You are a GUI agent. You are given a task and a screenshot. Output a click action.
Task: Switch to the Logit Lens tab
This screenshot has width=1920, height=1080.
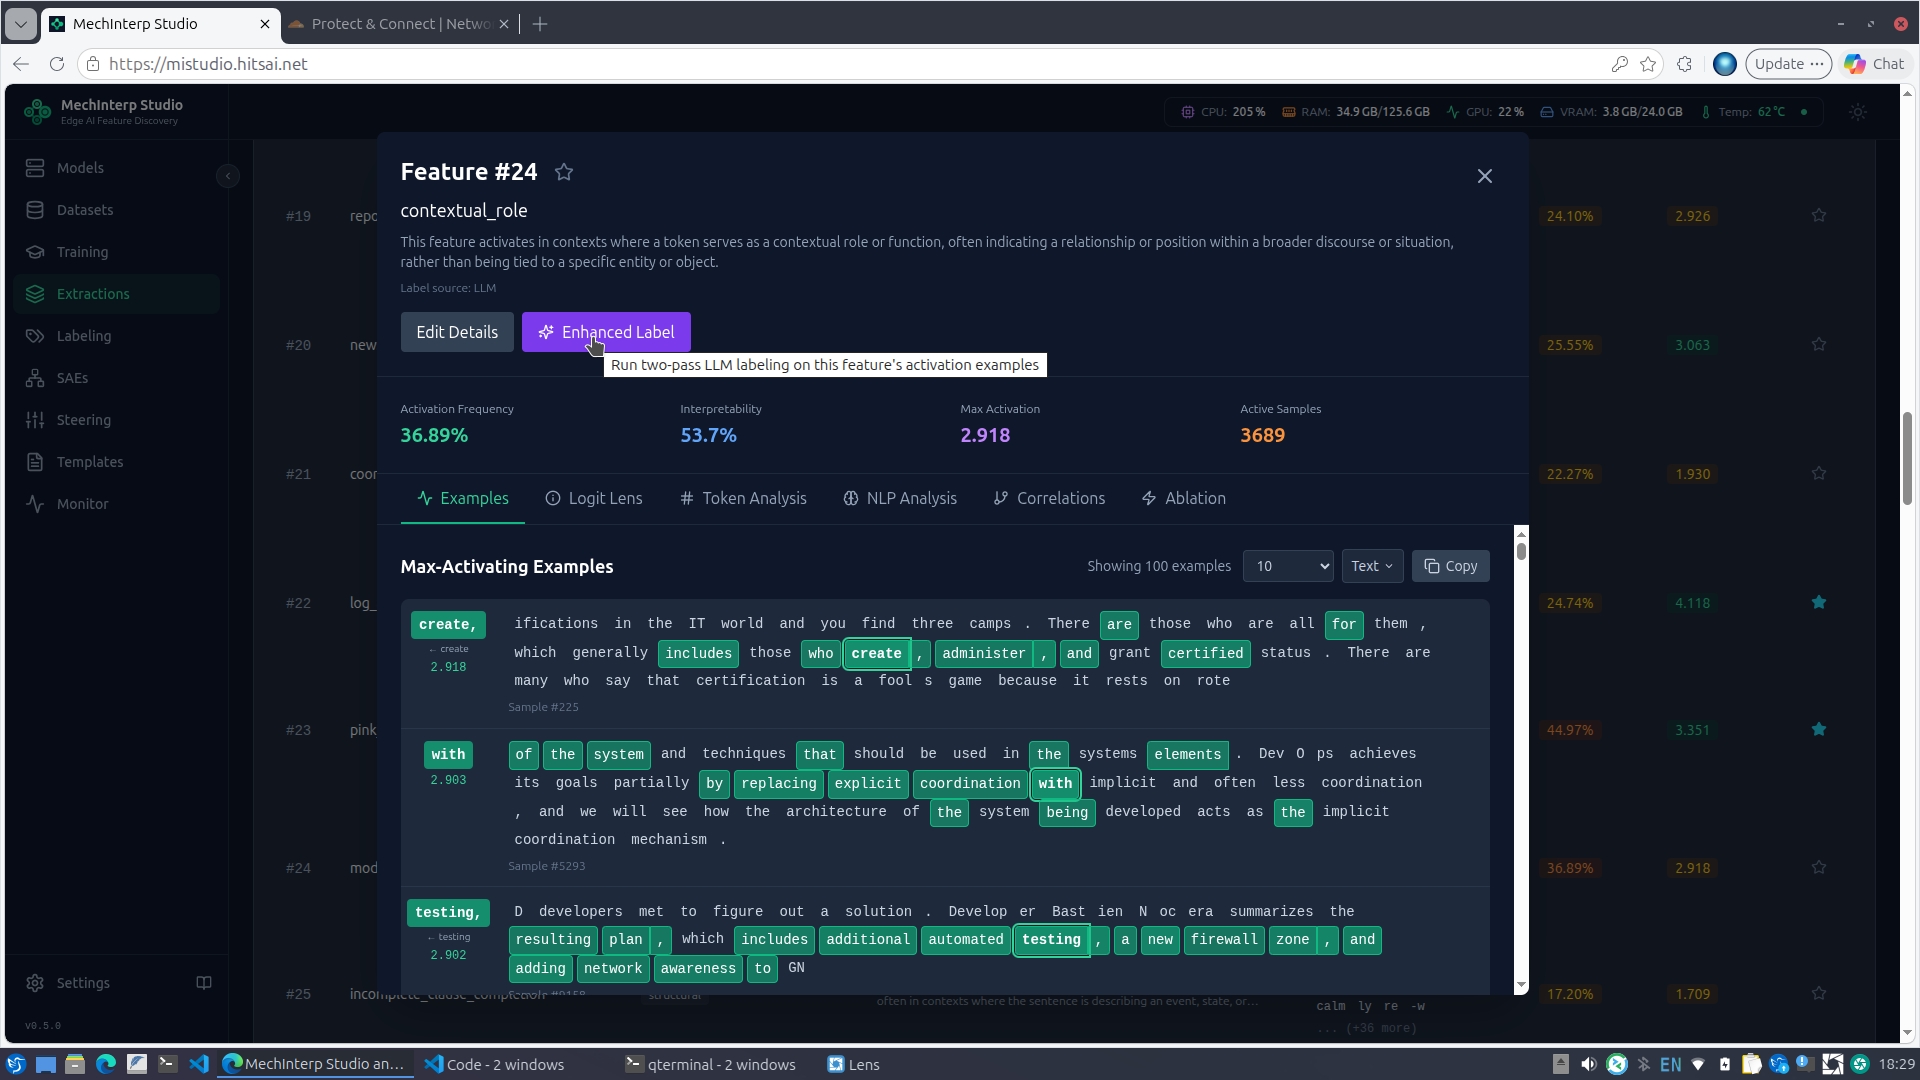click(x=594, y=498)
